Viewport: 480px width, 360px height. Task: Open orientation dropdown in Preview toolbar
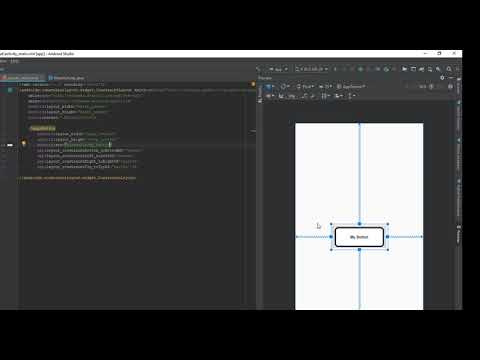[x=285, y=87]
